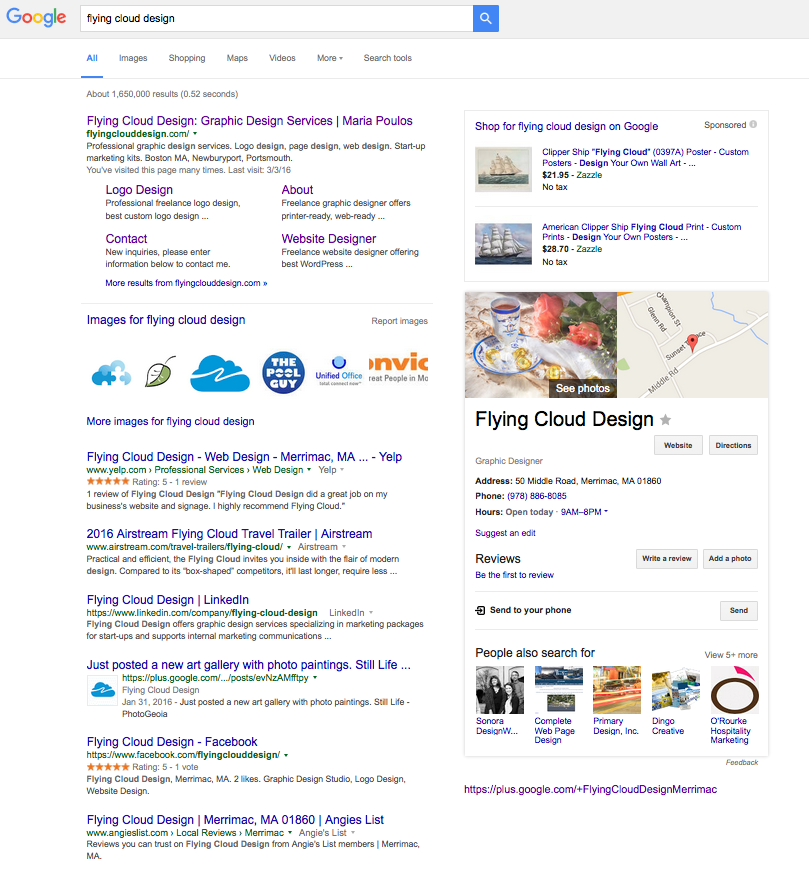Open the puzzle cloud image thumbnail
Image resolution: width=809 pixels, height=872 pixels.
click(111, 373)
